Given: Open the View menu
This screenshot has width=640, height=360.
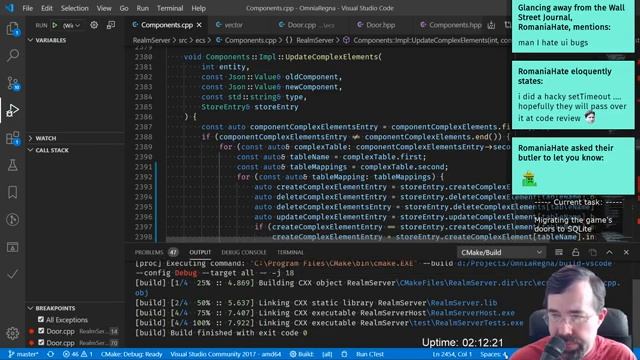Looking at the screenshot, I should 104,8.
